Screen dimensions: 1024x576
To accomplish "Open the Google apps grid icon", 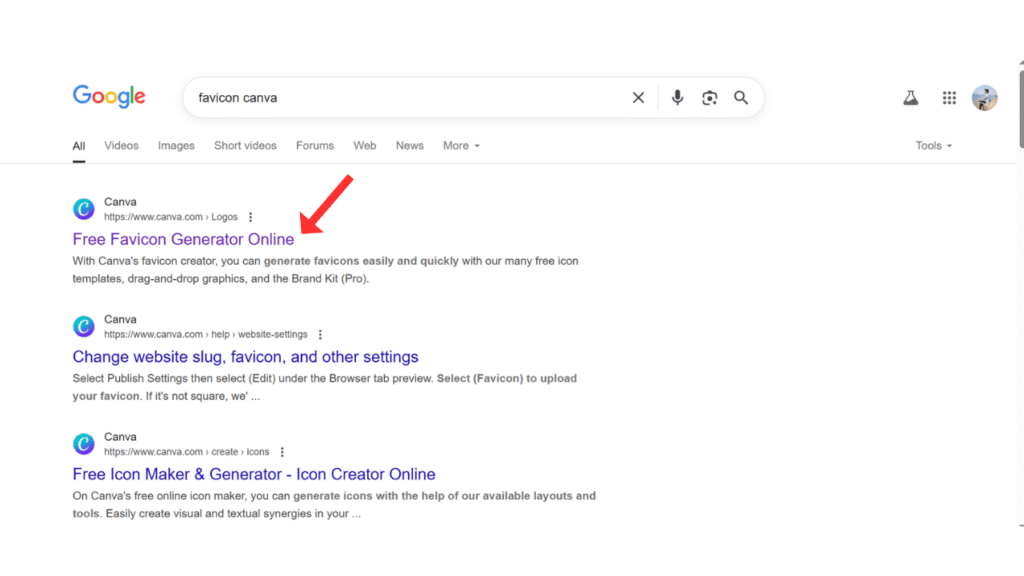I will click(949, 97).
